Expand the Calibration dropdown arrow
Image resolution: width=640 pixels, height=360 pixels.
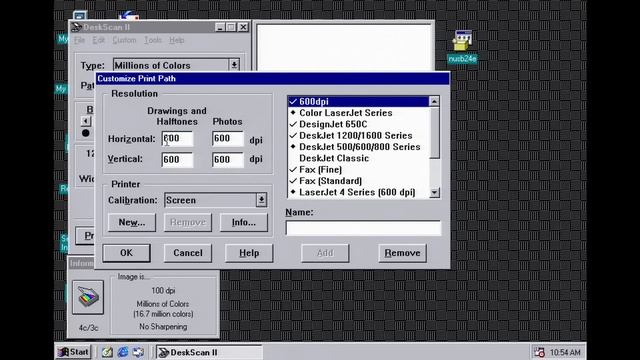click(261, 200)
